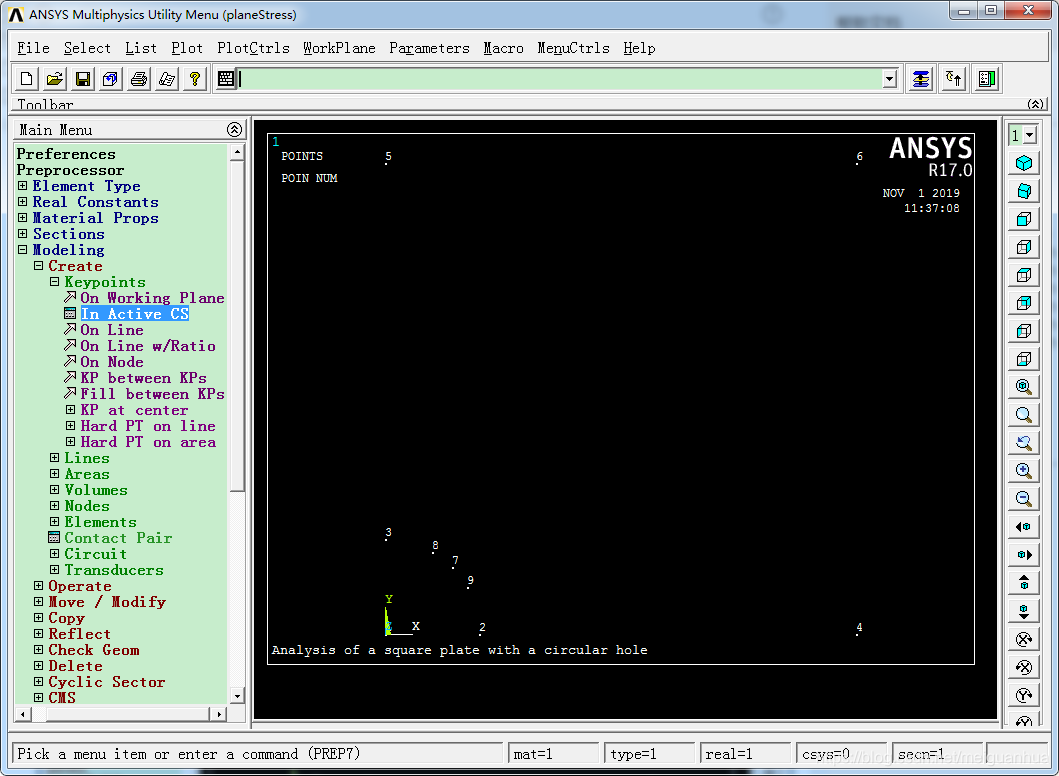Expand the Lines branch under Create
The image size is (1059, 776).
[55, 458]
